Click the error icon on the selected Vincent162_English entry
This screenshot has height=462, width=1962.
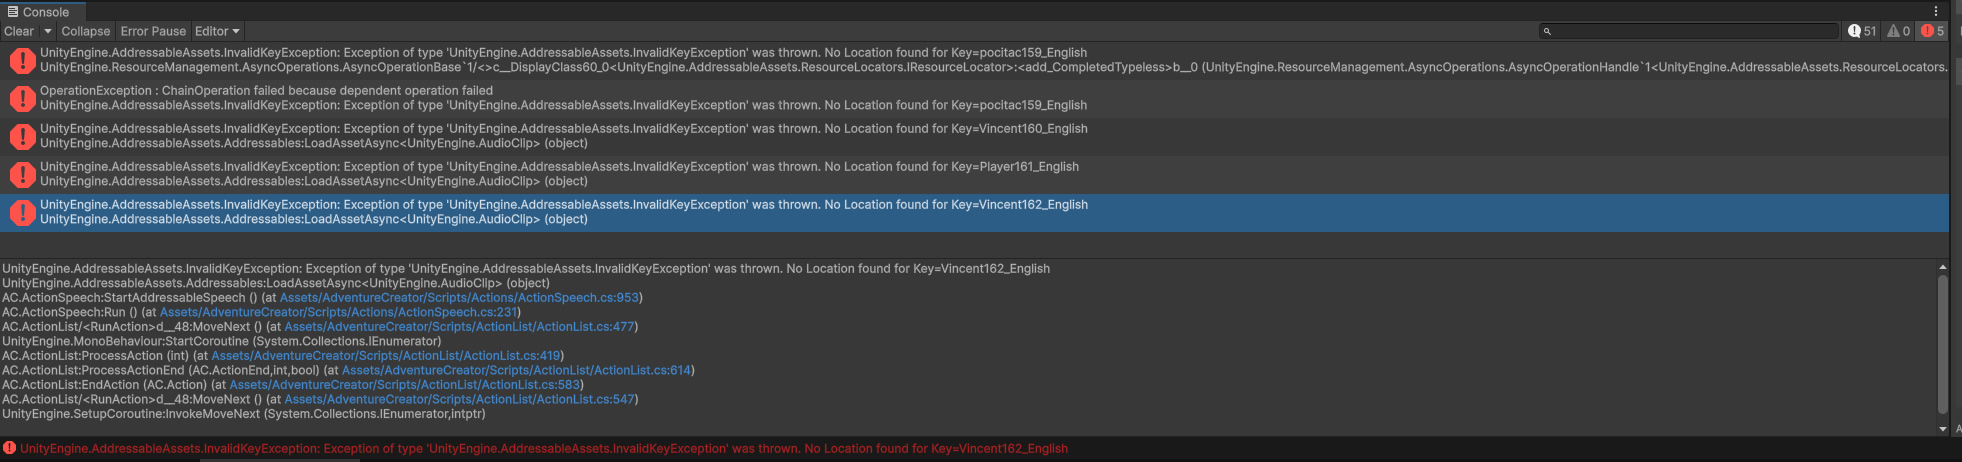coord(22,212)
